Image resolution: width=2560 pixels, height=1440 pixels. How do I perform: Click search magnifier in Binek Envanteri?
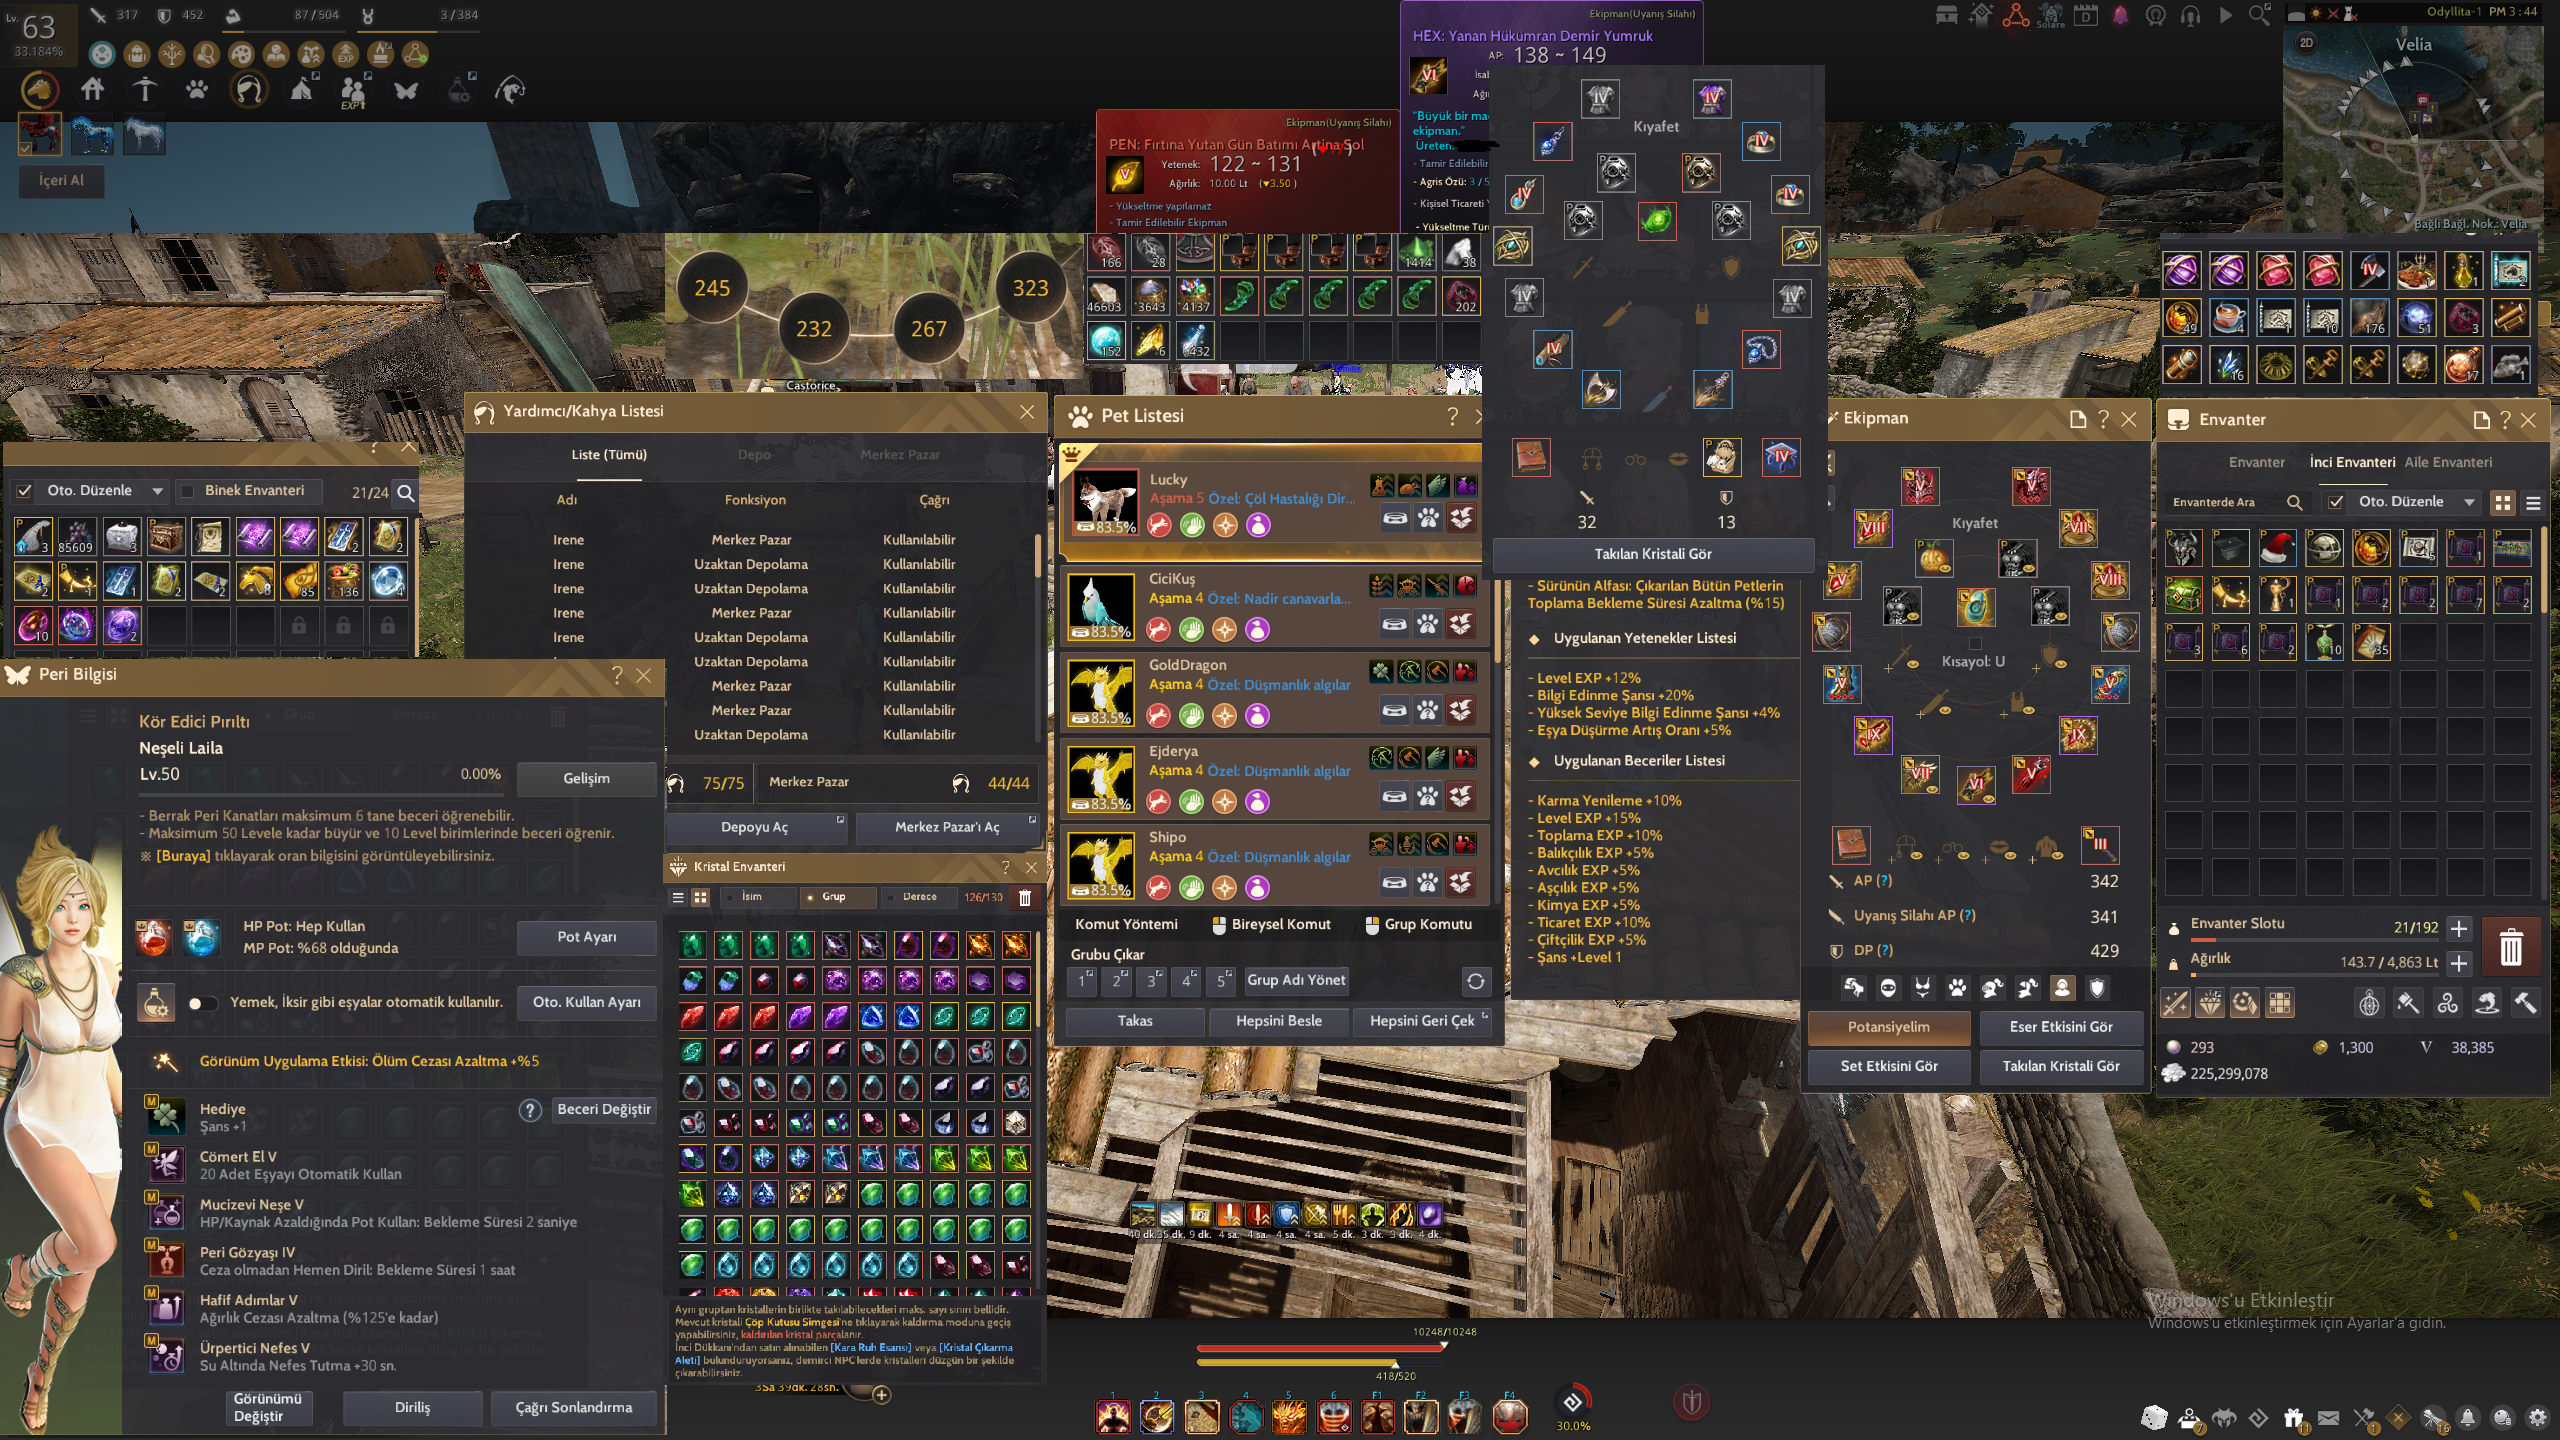405,492
